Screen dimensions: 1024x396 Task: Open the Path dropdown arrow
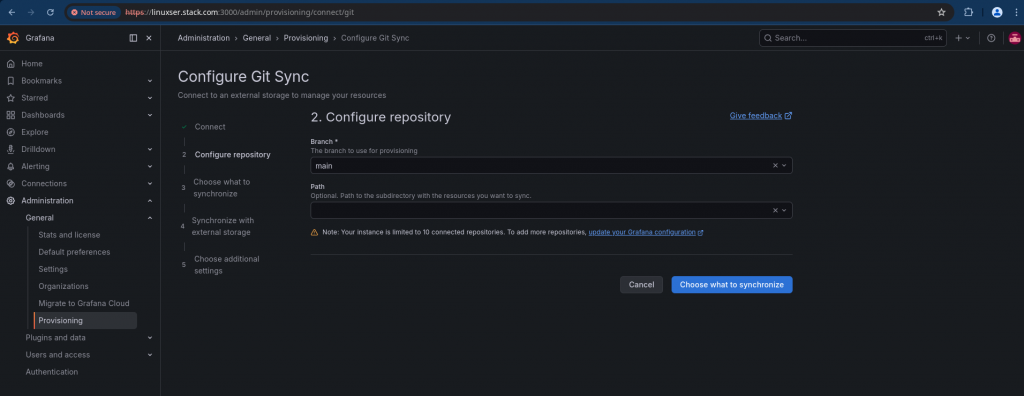pyautogui.click(x=784, y=210)
